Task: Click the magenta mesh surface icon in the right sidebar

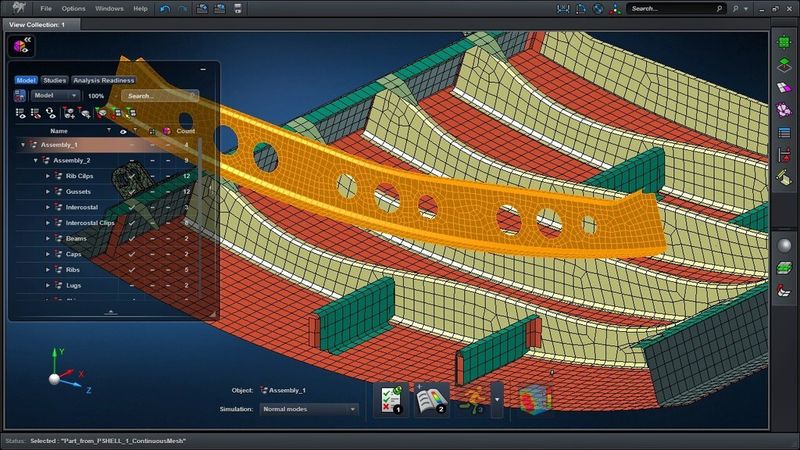Action: click(x=784, y=87)
